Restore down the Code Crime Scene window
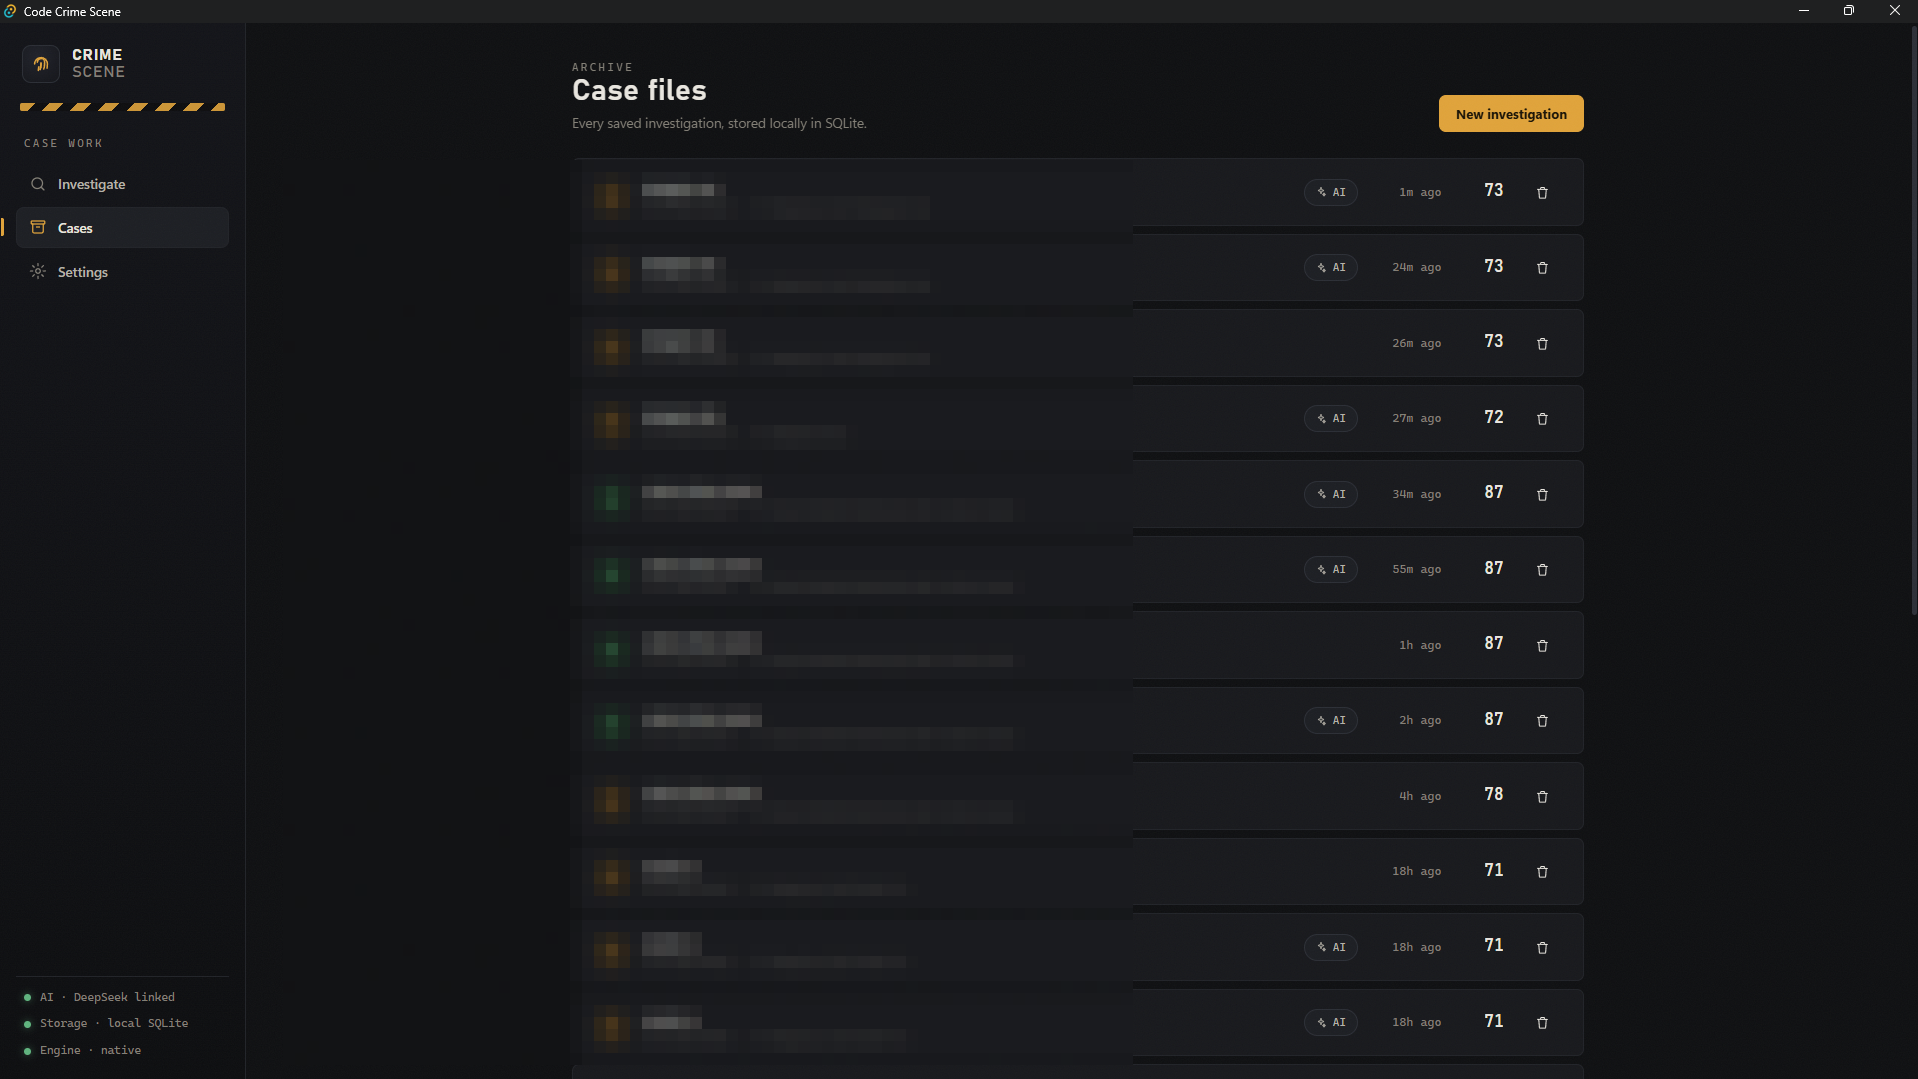The height and width of the screenshot is (1079, 1918). 1849,11
